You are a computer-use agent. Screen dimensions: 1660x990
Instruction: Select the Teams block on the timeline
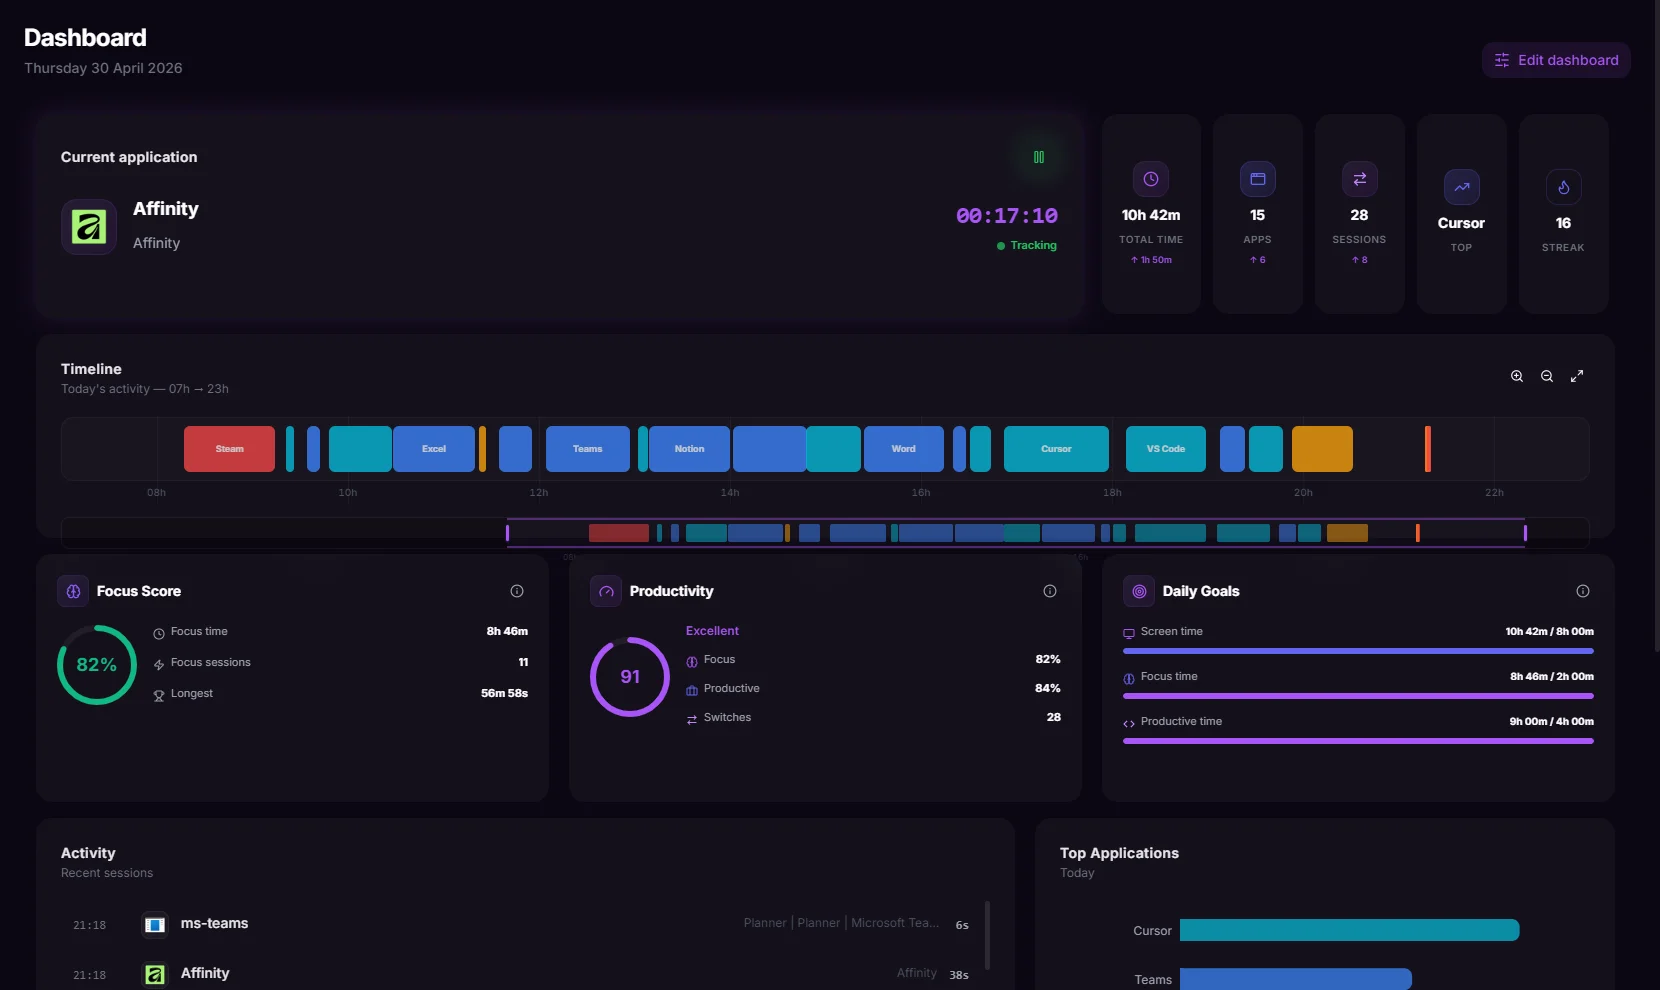pyautogui.click(x=588, y=449)
